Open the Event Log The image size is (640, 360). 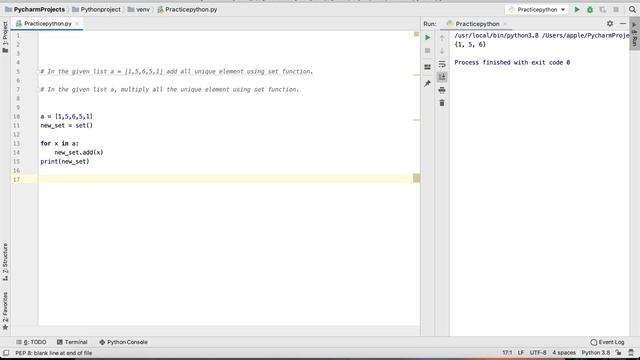(607, 342)
